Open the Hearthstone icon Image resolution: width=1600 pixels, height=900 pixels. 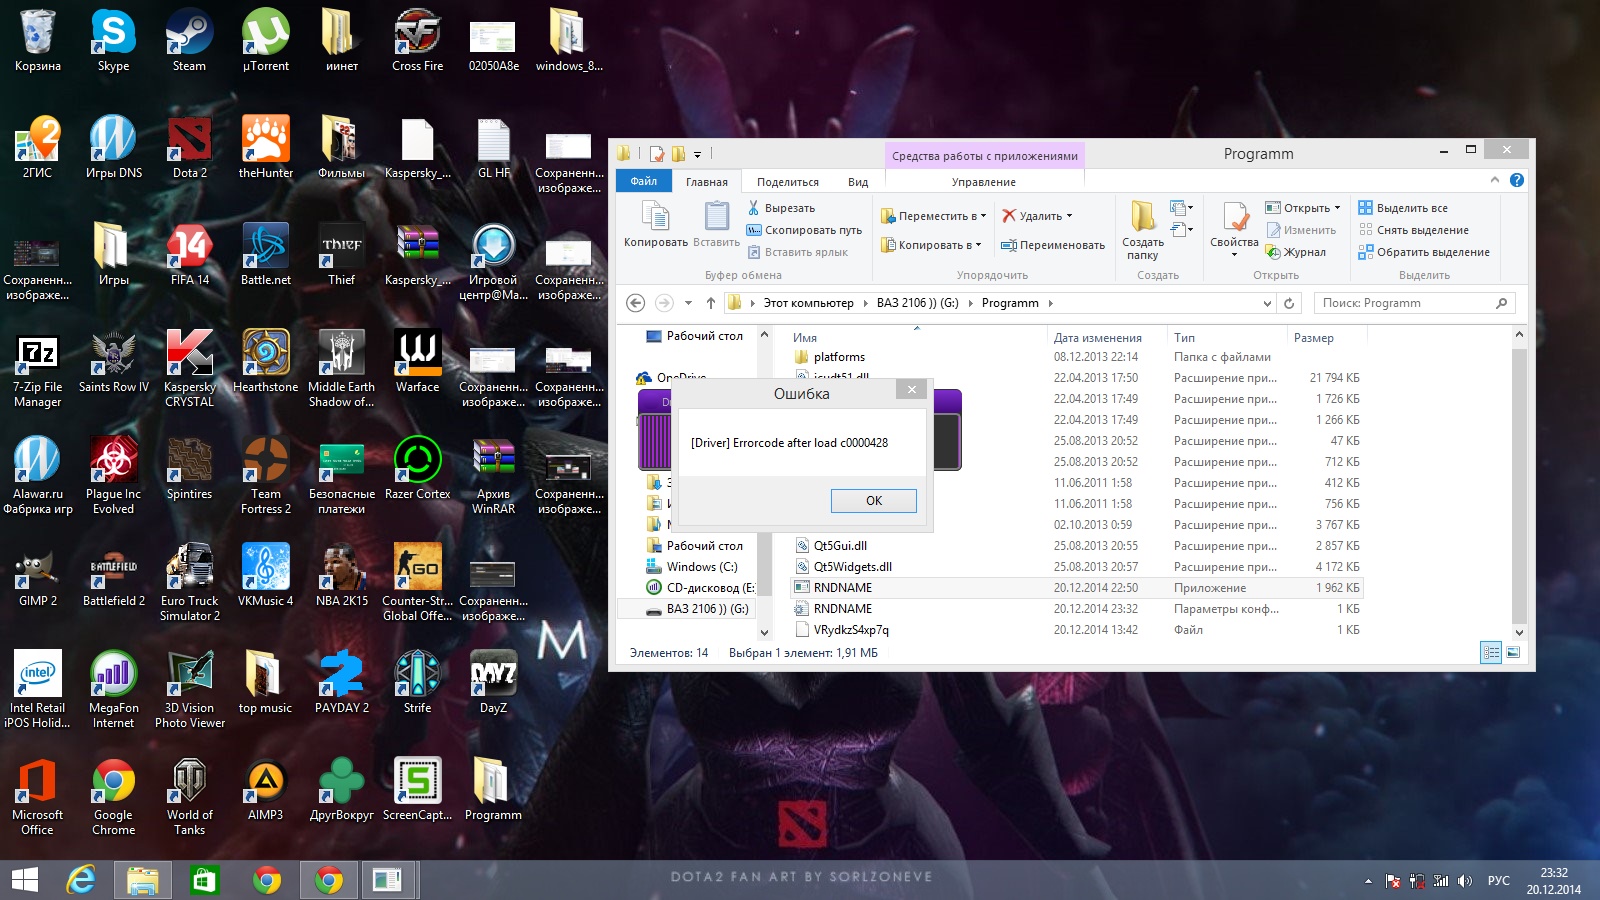coord(265,362)
